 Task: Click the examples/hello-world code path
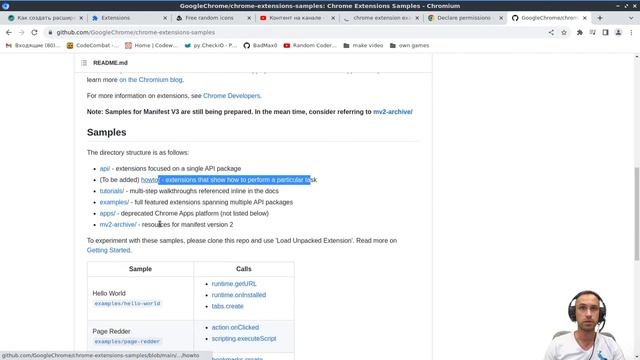(127, 303)
